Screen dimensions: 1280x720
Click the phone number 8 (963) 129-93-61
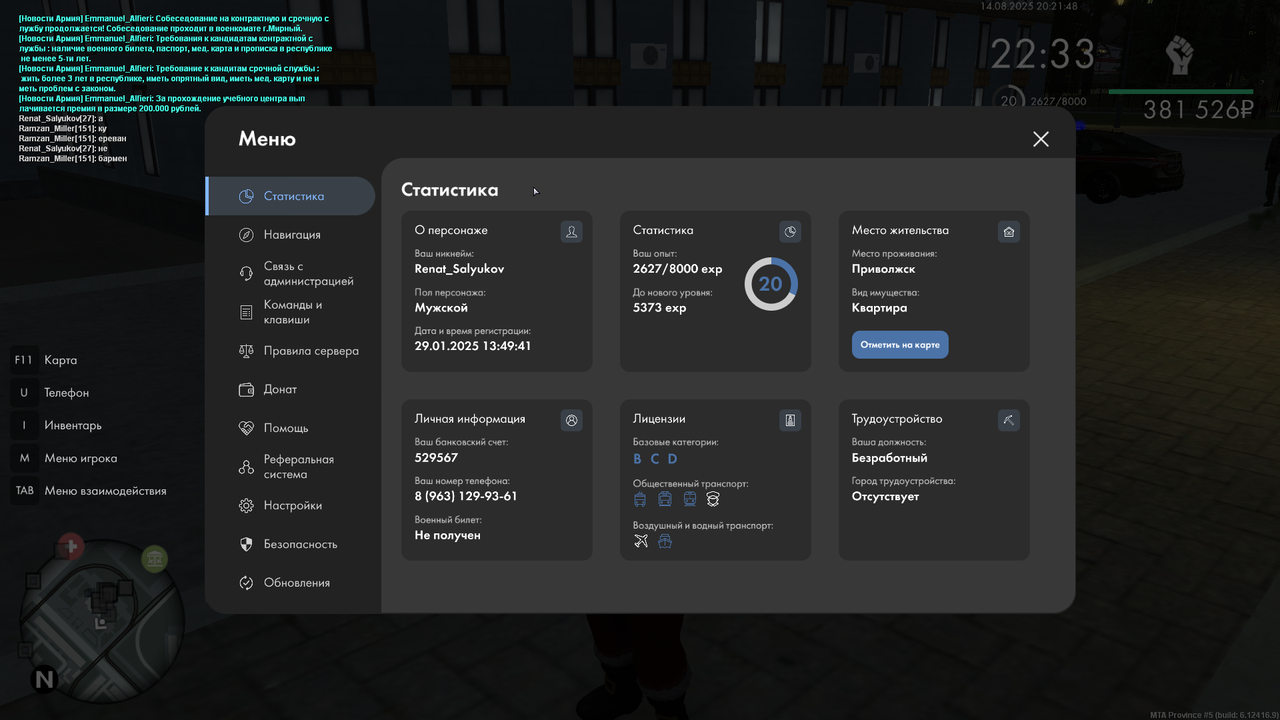[466, 496]
